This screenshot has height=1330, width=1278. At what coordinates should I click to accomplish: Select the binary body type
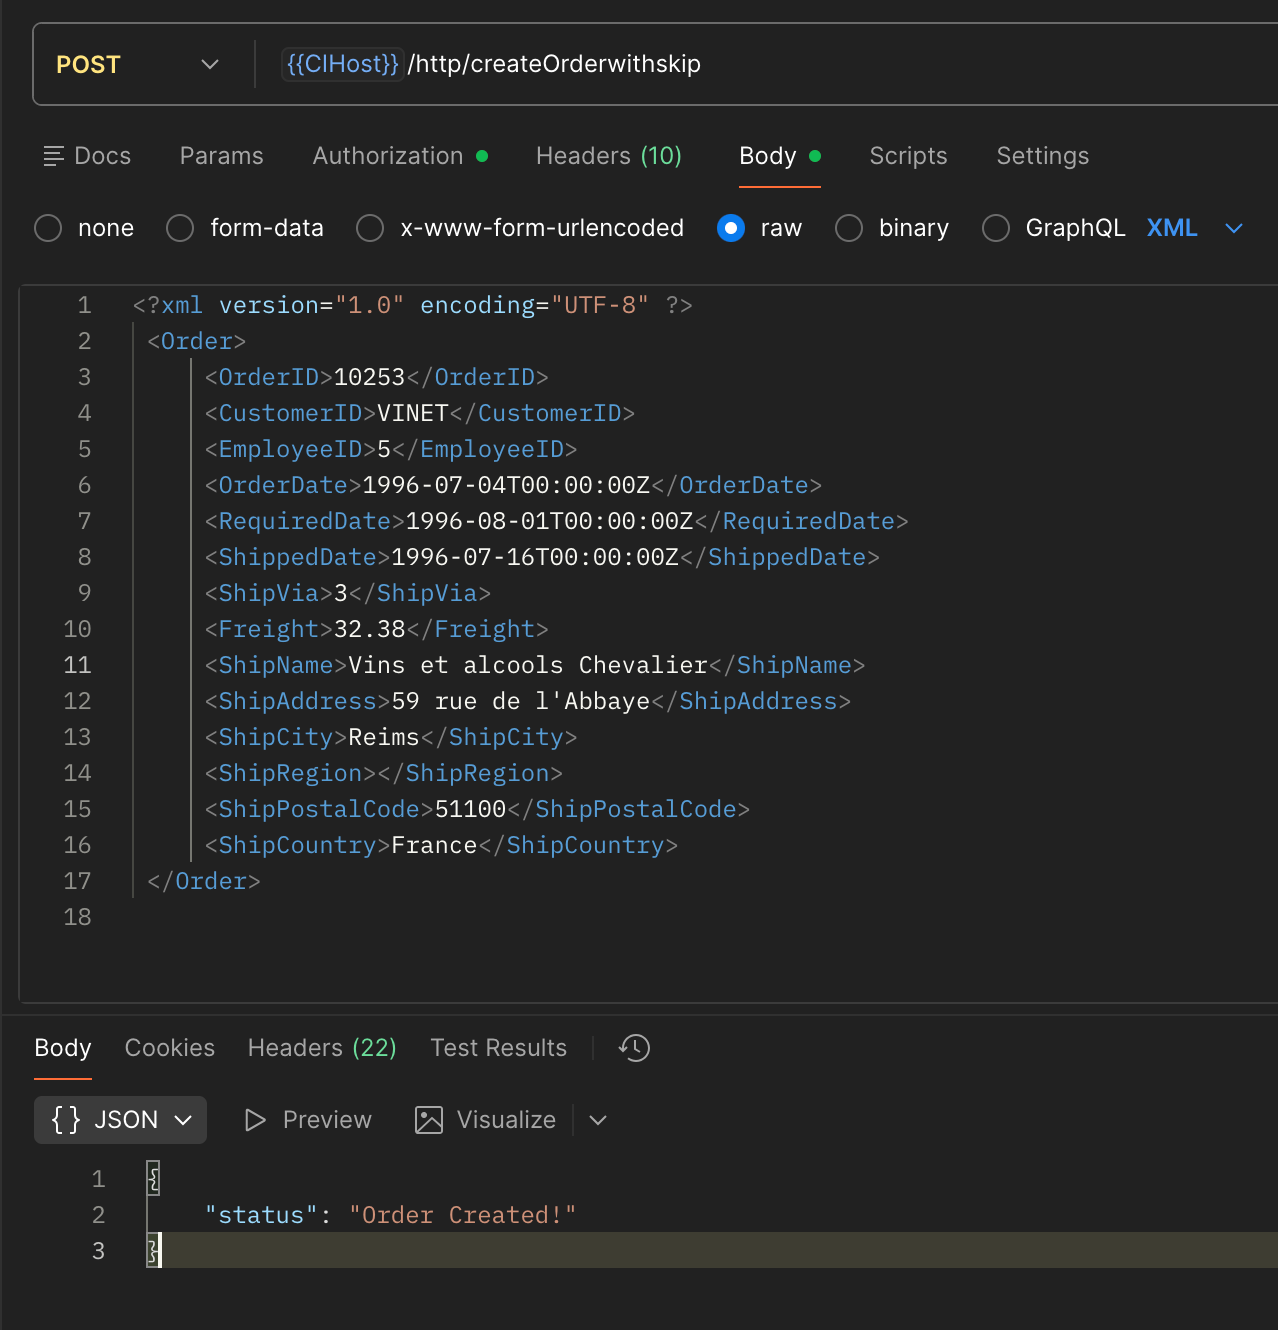848,228
